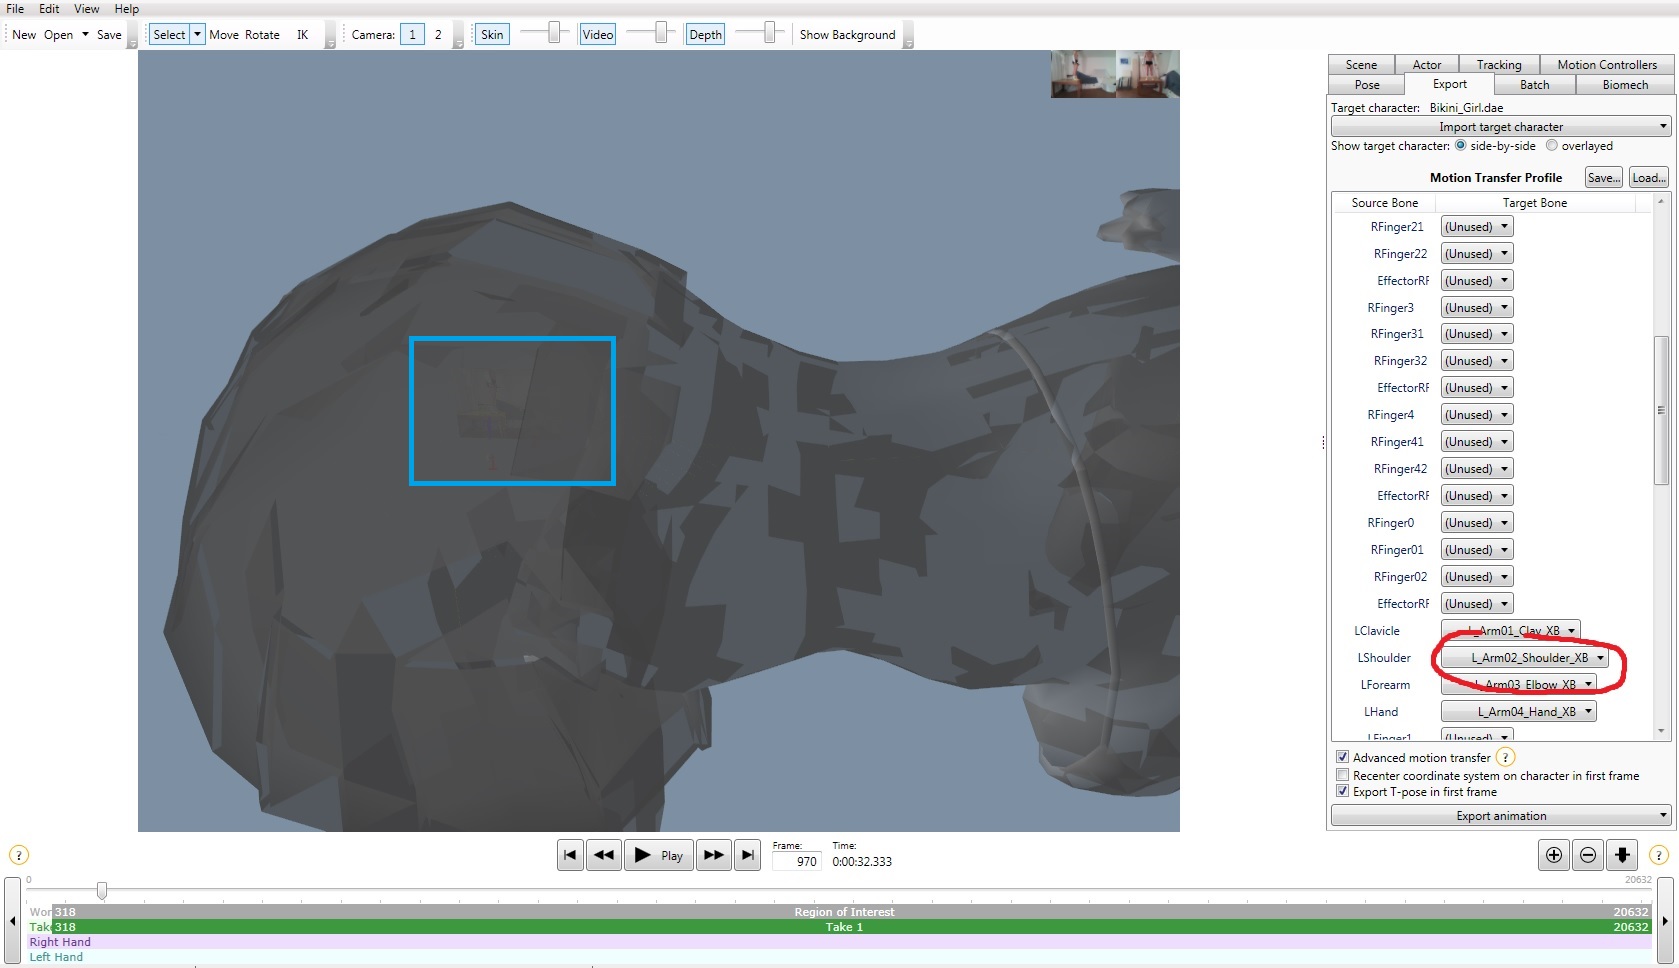
Task: Open the Help menu
Action: click(126, 8)
